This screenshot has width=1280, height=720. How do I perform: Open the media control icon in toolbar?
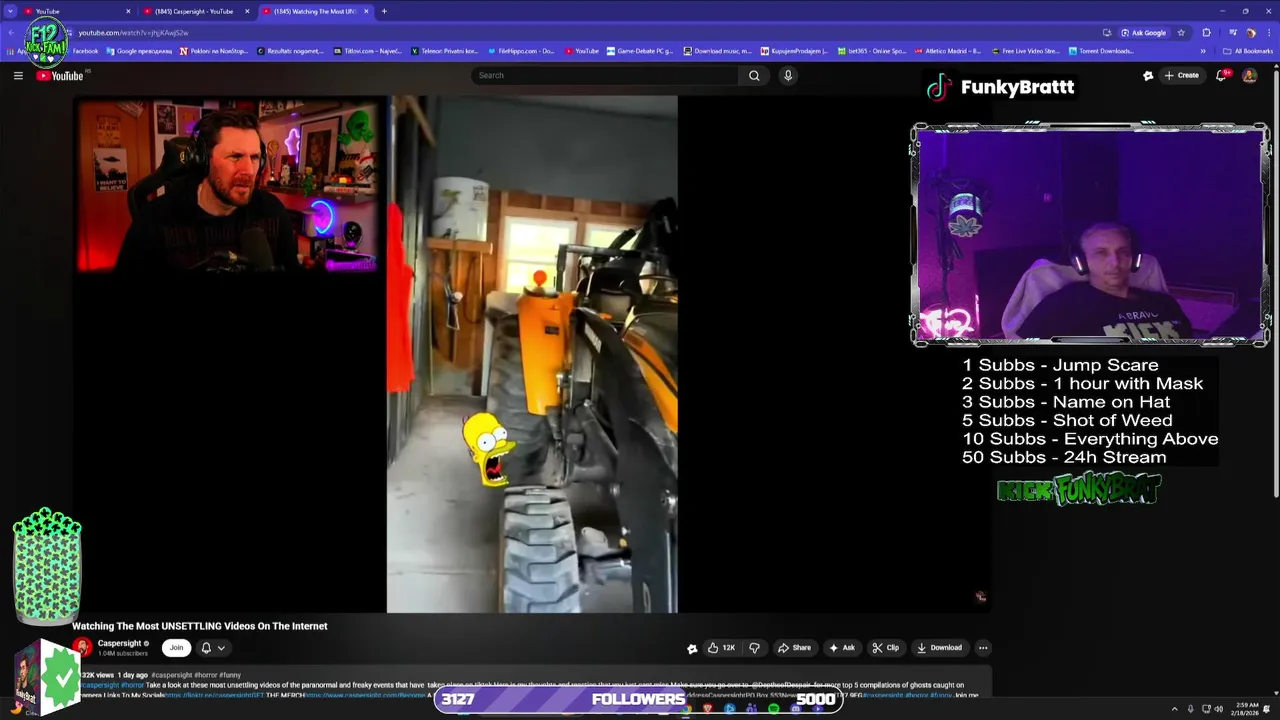1233,32
